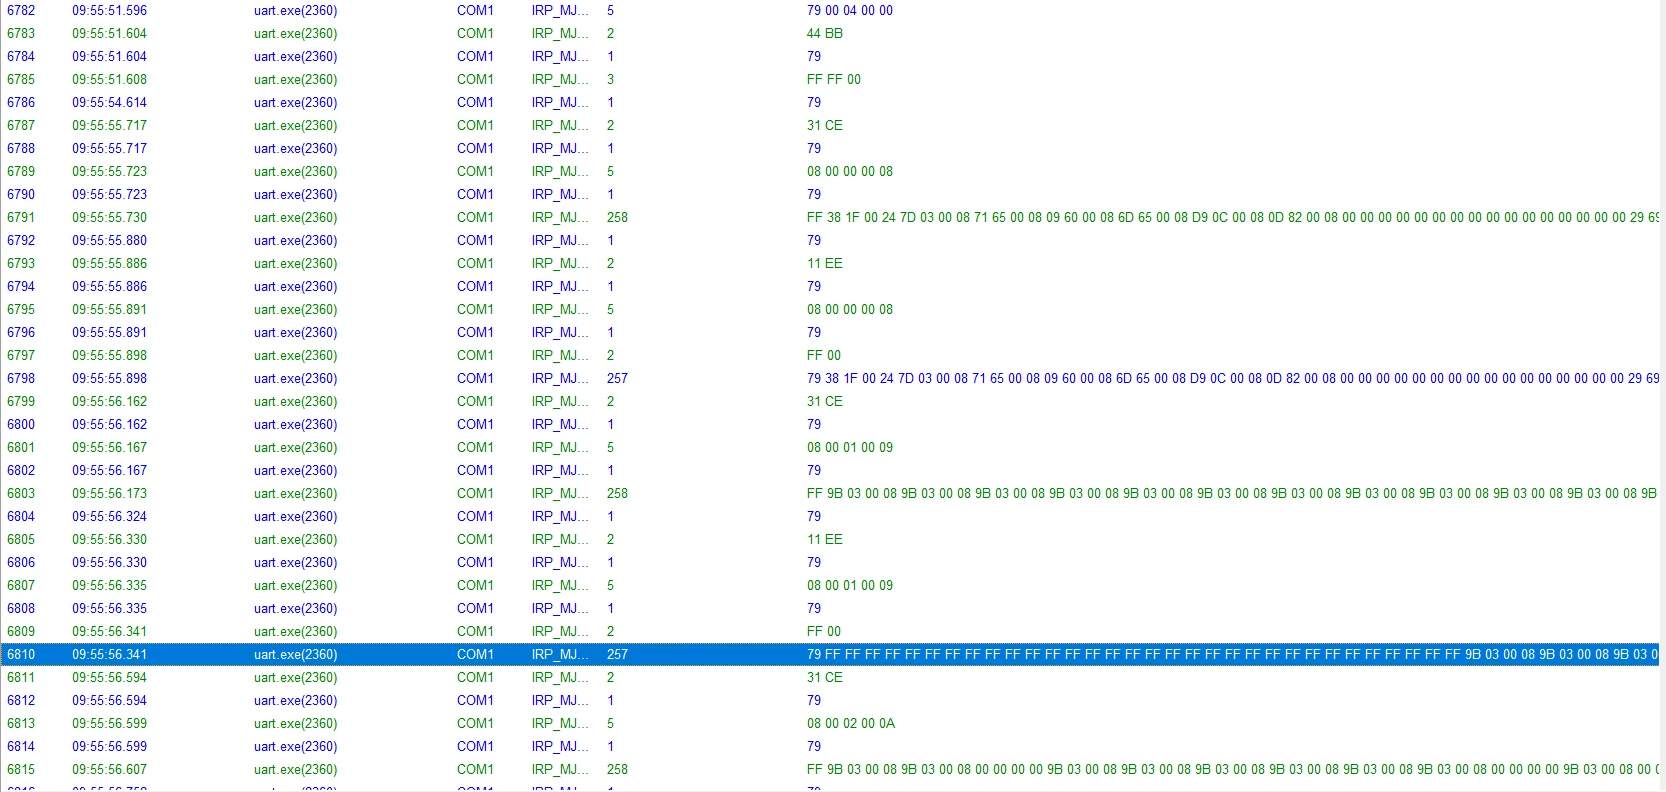Screen dimensions: 1666x792
Task: Click length value 258 in row 6815
Action: click(617, 770)
